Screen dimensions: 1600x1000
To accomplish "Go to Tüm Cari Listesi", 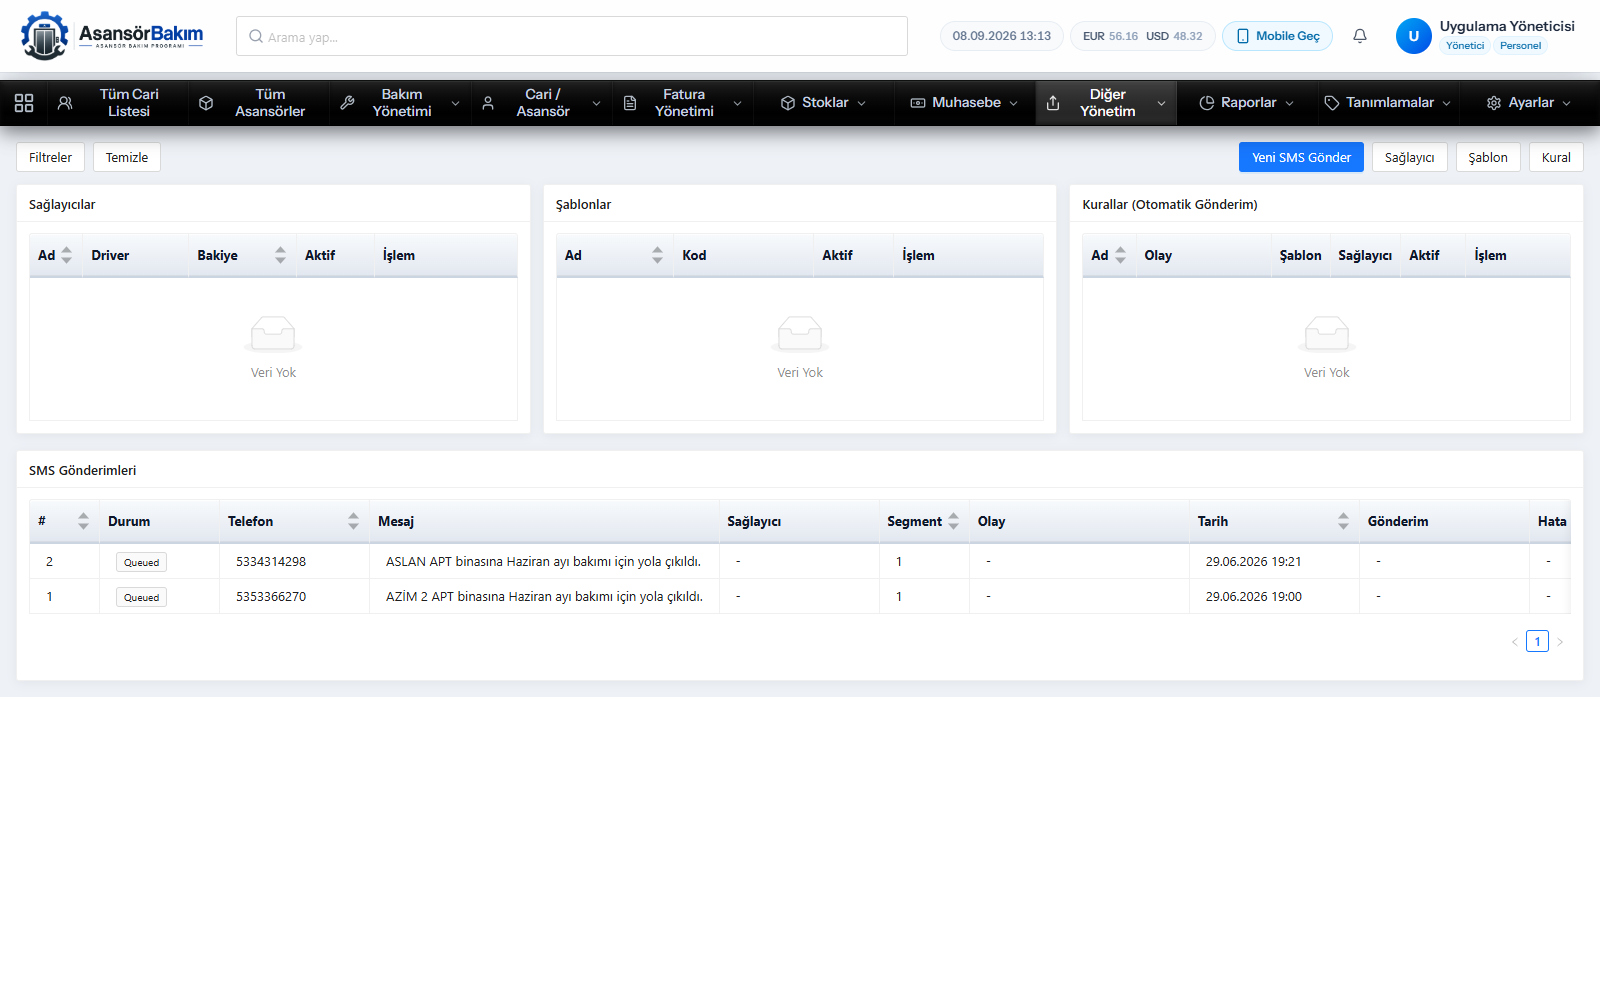I will (x=118, y=103).
